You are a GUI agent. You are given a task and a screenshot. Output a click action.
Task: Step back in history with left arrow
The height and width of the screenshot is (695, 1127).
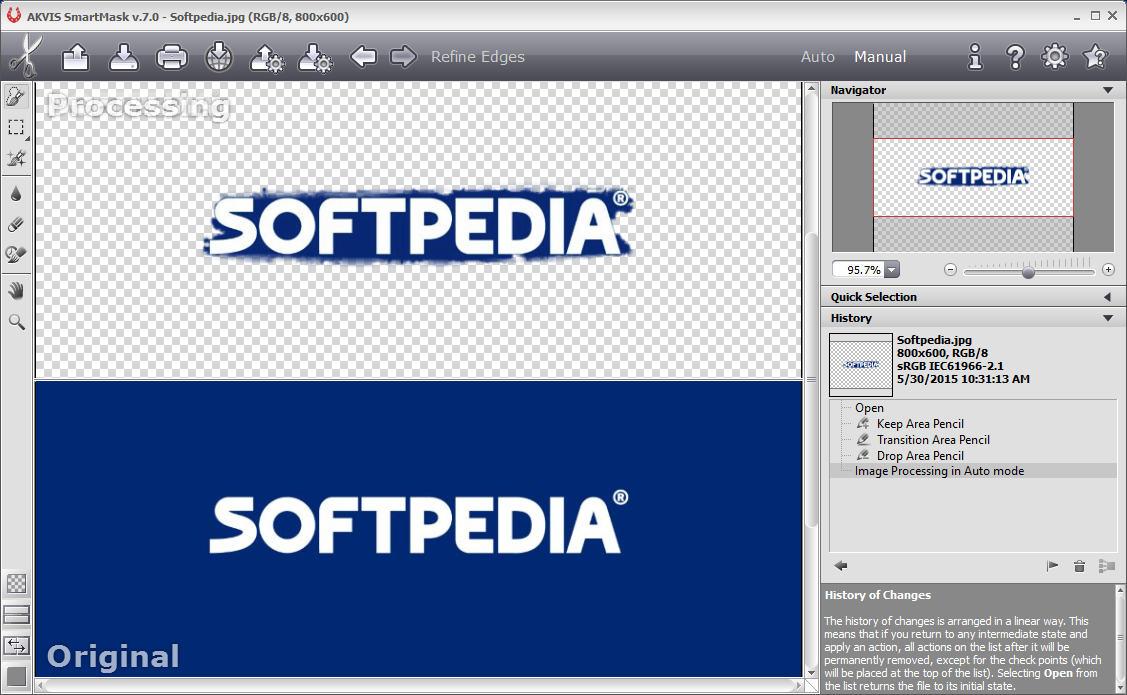click(x=840, y=566)
